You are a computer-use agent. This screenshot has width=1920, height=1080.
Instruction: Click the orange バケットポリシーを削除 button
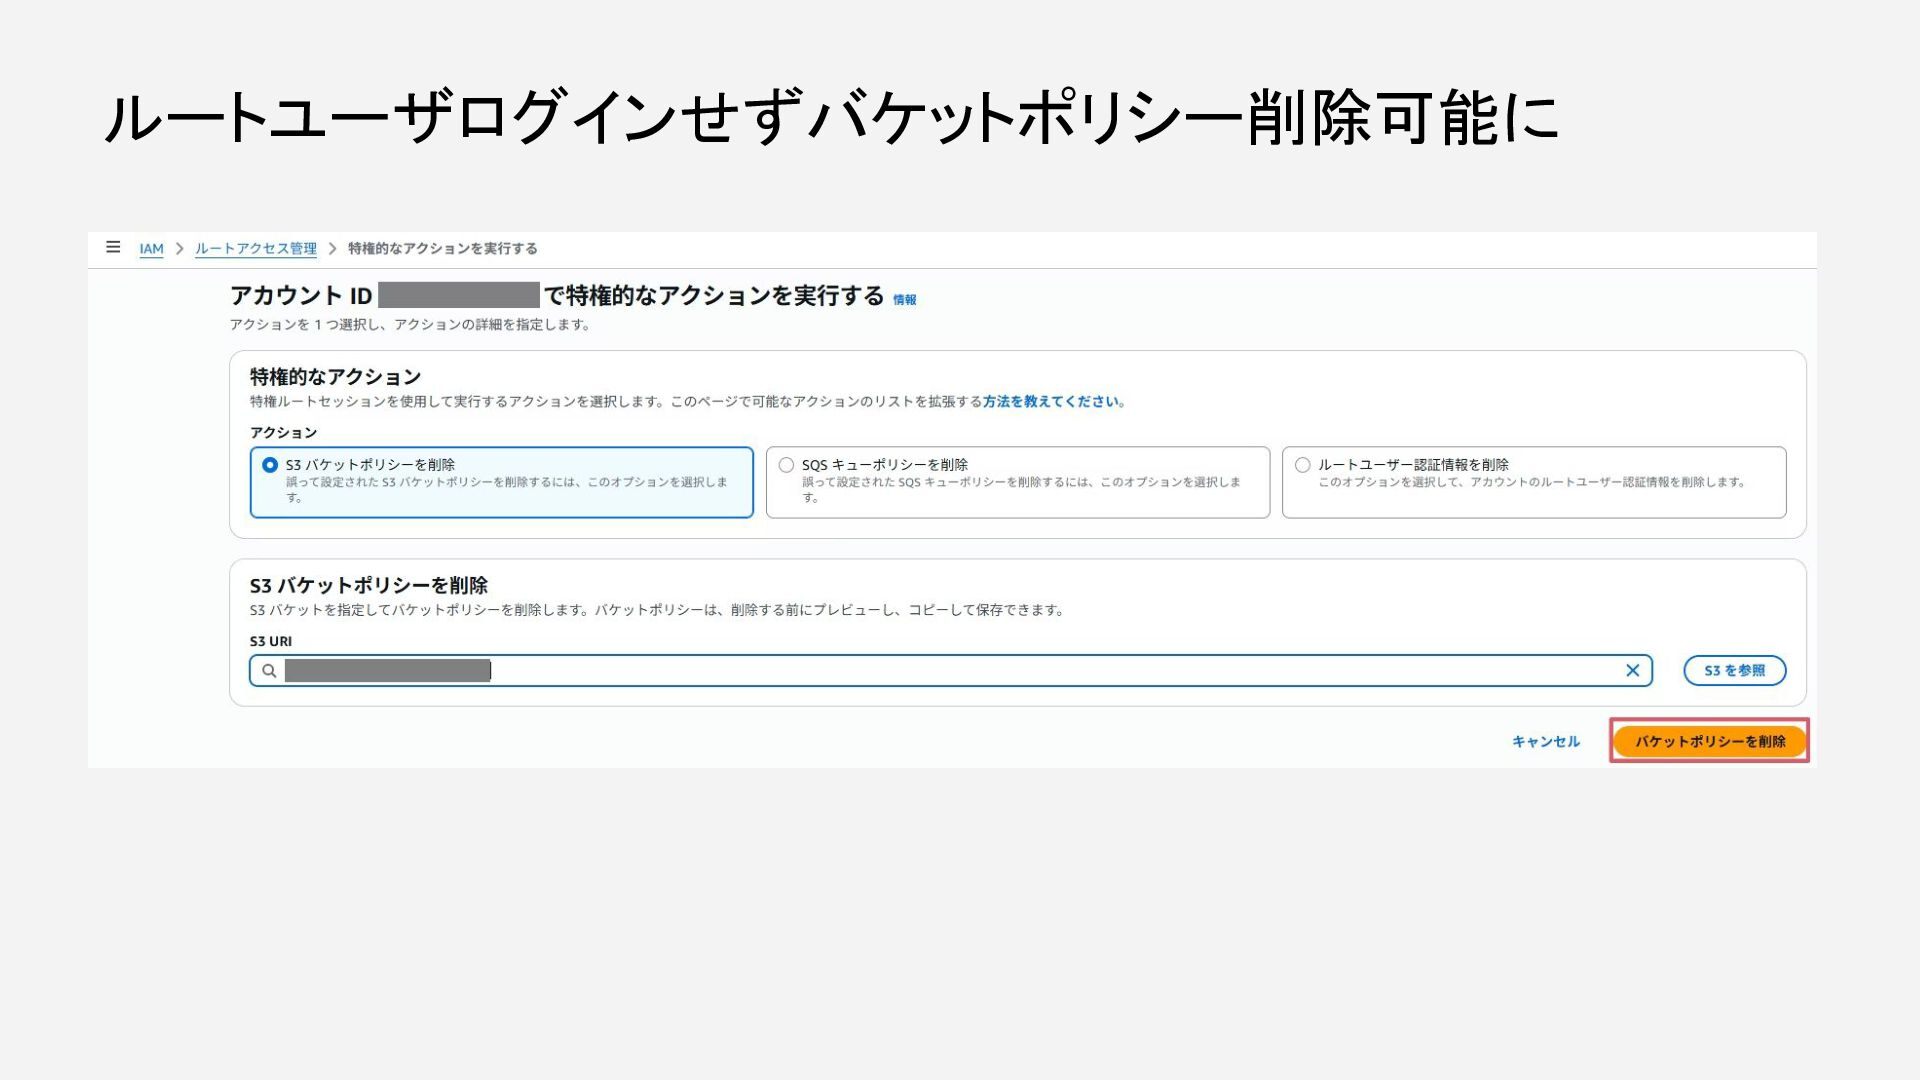pos(1709,741)
